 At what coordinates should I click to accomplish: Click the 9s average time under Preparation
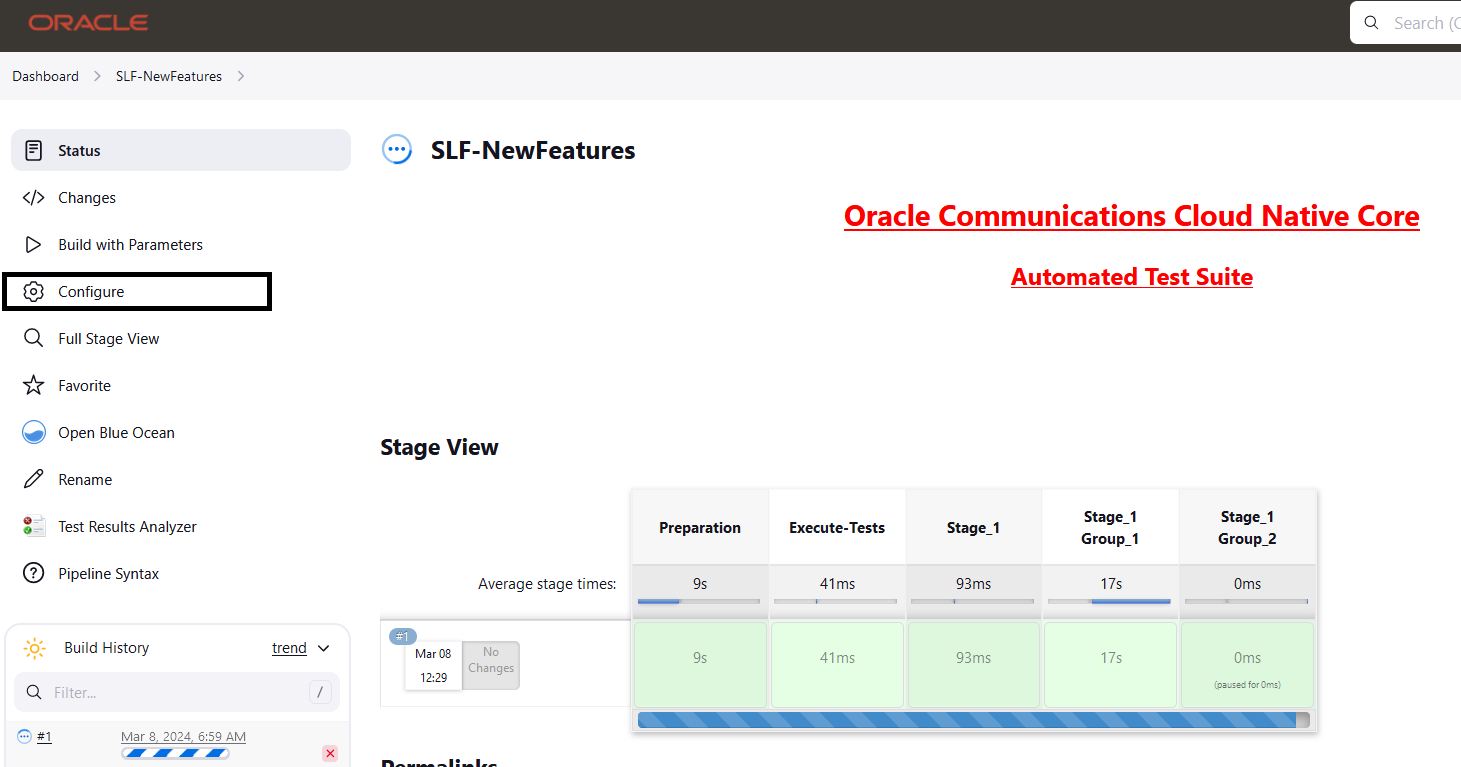point(700,584)
